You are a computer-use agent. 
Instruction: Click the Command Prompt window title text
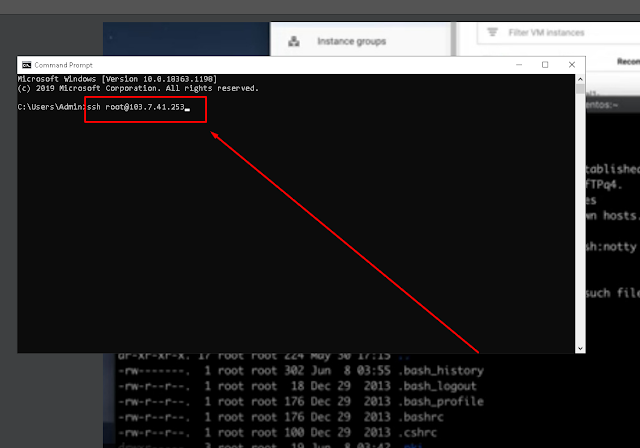(x=63, y=65)
